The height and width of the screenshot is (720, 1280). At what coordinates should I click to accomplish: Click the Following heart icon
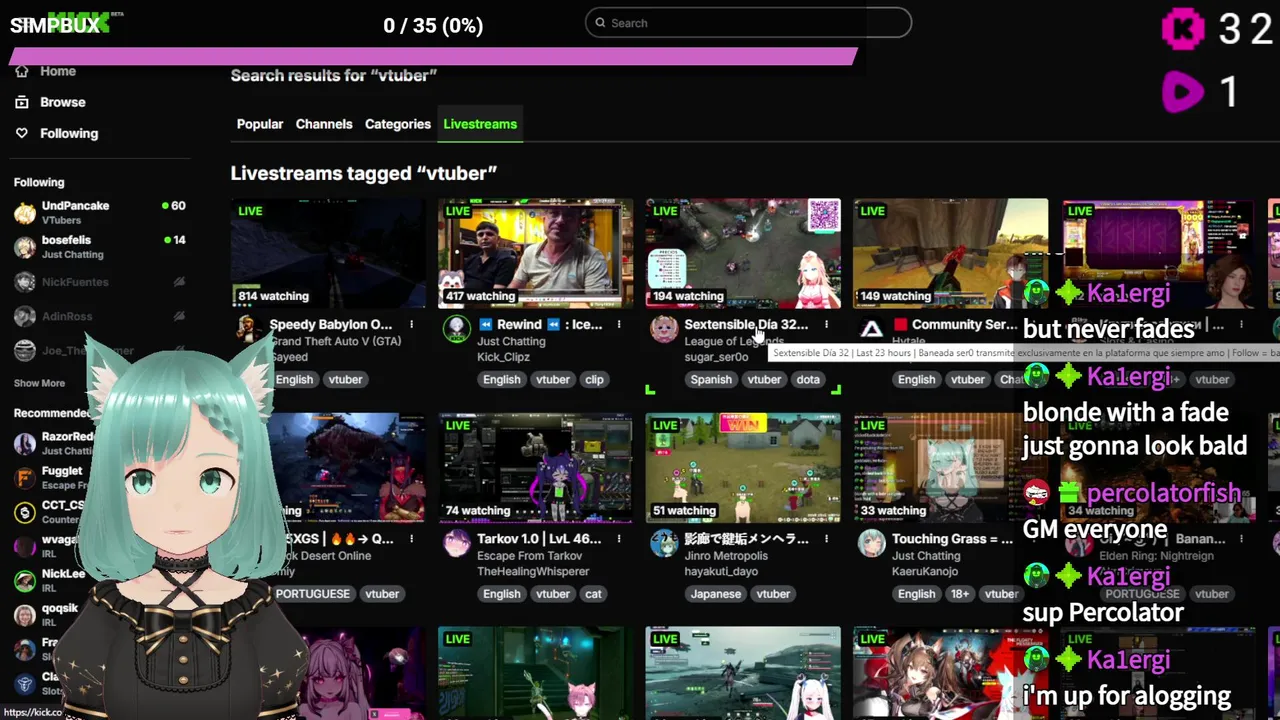pyautogui.click(x=22, y=133)
